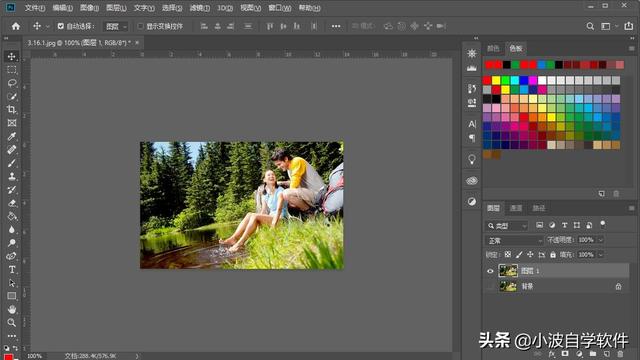Open the Layers panel flyout menu
640x360 pixels.
point(631,208)
